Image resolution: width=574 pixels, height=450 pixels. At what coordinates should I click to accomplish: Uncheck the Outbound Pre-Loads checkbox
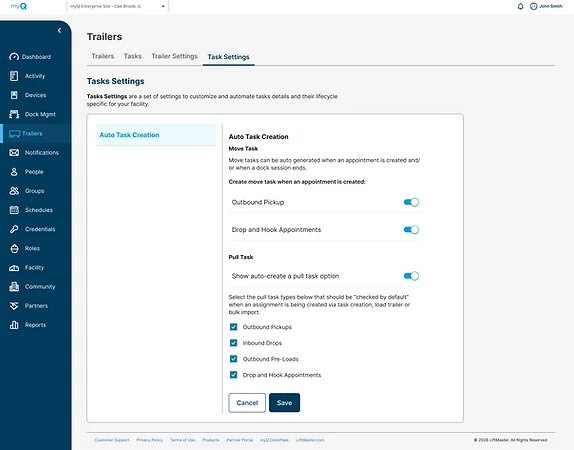(x=233, y=359)
